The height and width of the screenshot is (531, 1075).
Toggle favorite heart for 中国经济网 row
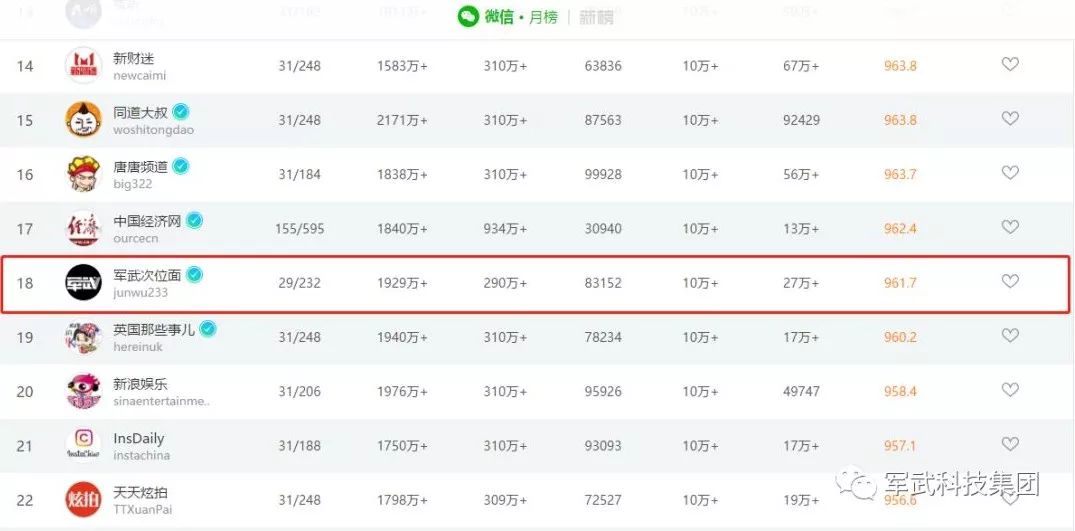tap(1010, 227)
